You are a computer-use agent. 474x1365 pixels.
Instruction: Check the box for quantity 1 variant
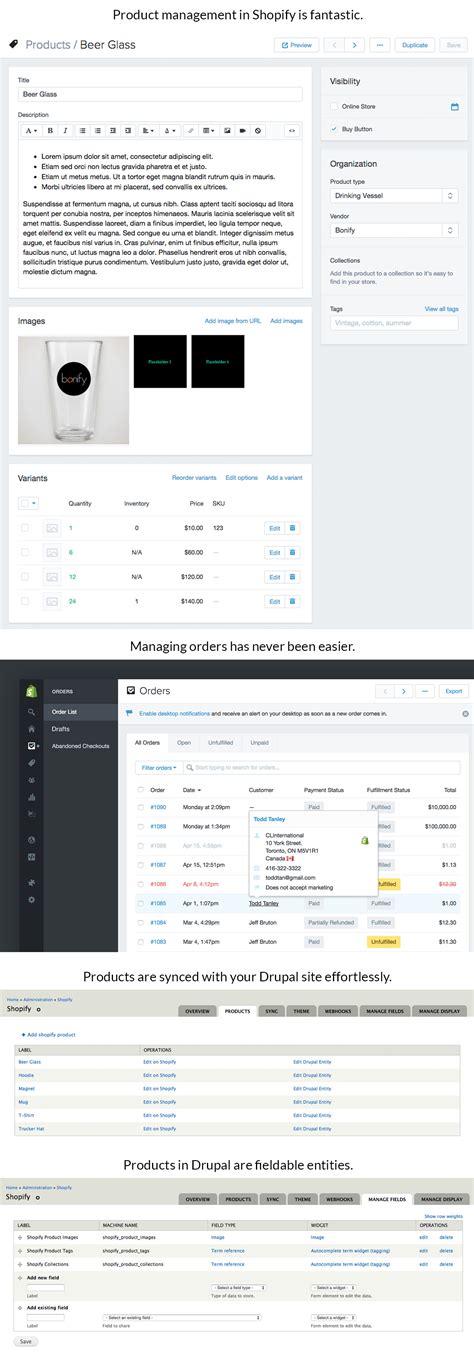25,528
